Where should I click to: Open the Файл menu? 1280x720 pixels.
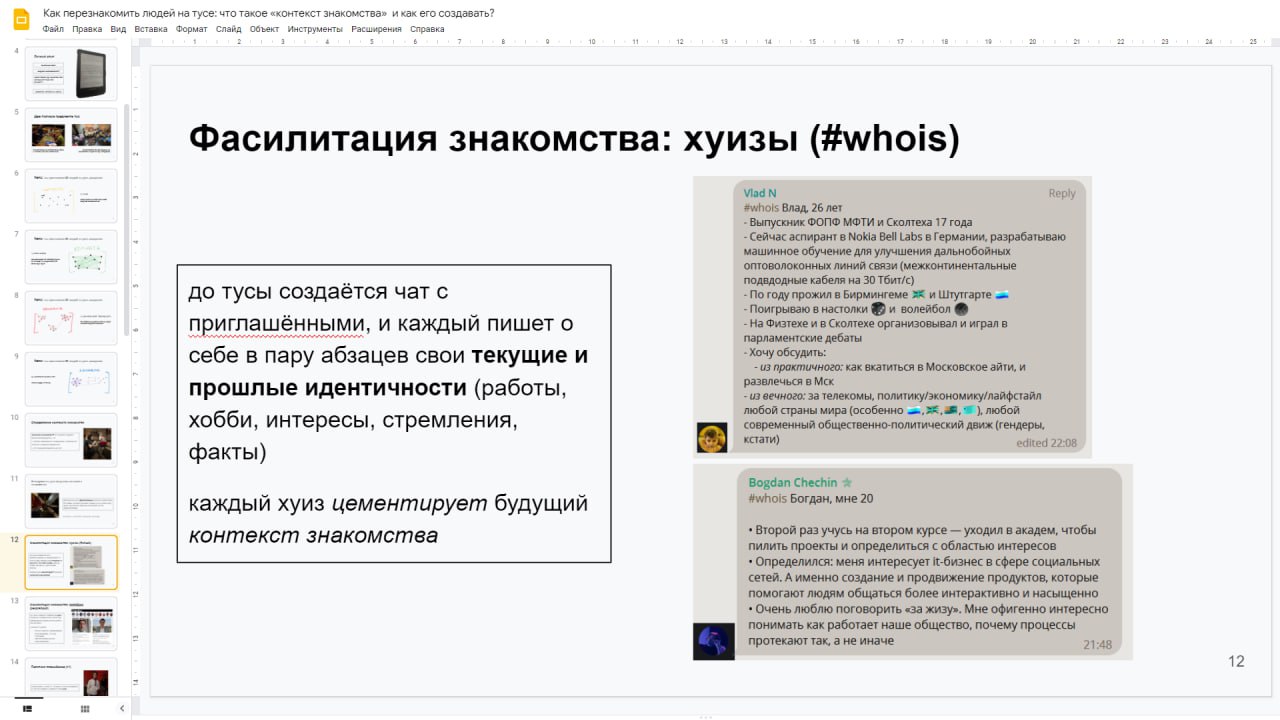pyautogui.click(x=54, y=29)
